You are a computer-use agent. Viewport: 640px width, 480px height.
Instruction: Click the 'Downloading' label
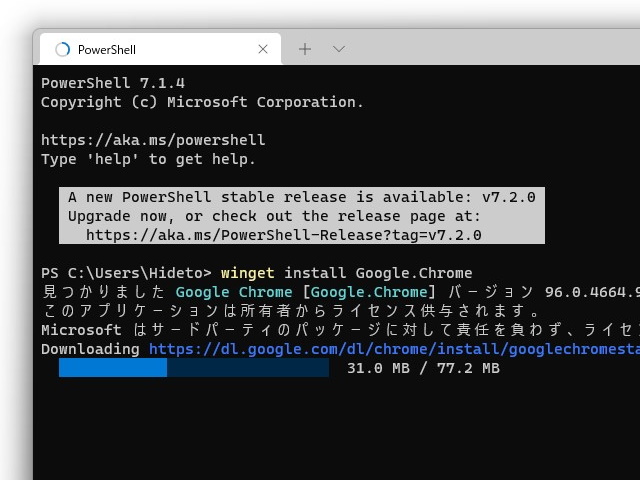click(x=90, y=349)
